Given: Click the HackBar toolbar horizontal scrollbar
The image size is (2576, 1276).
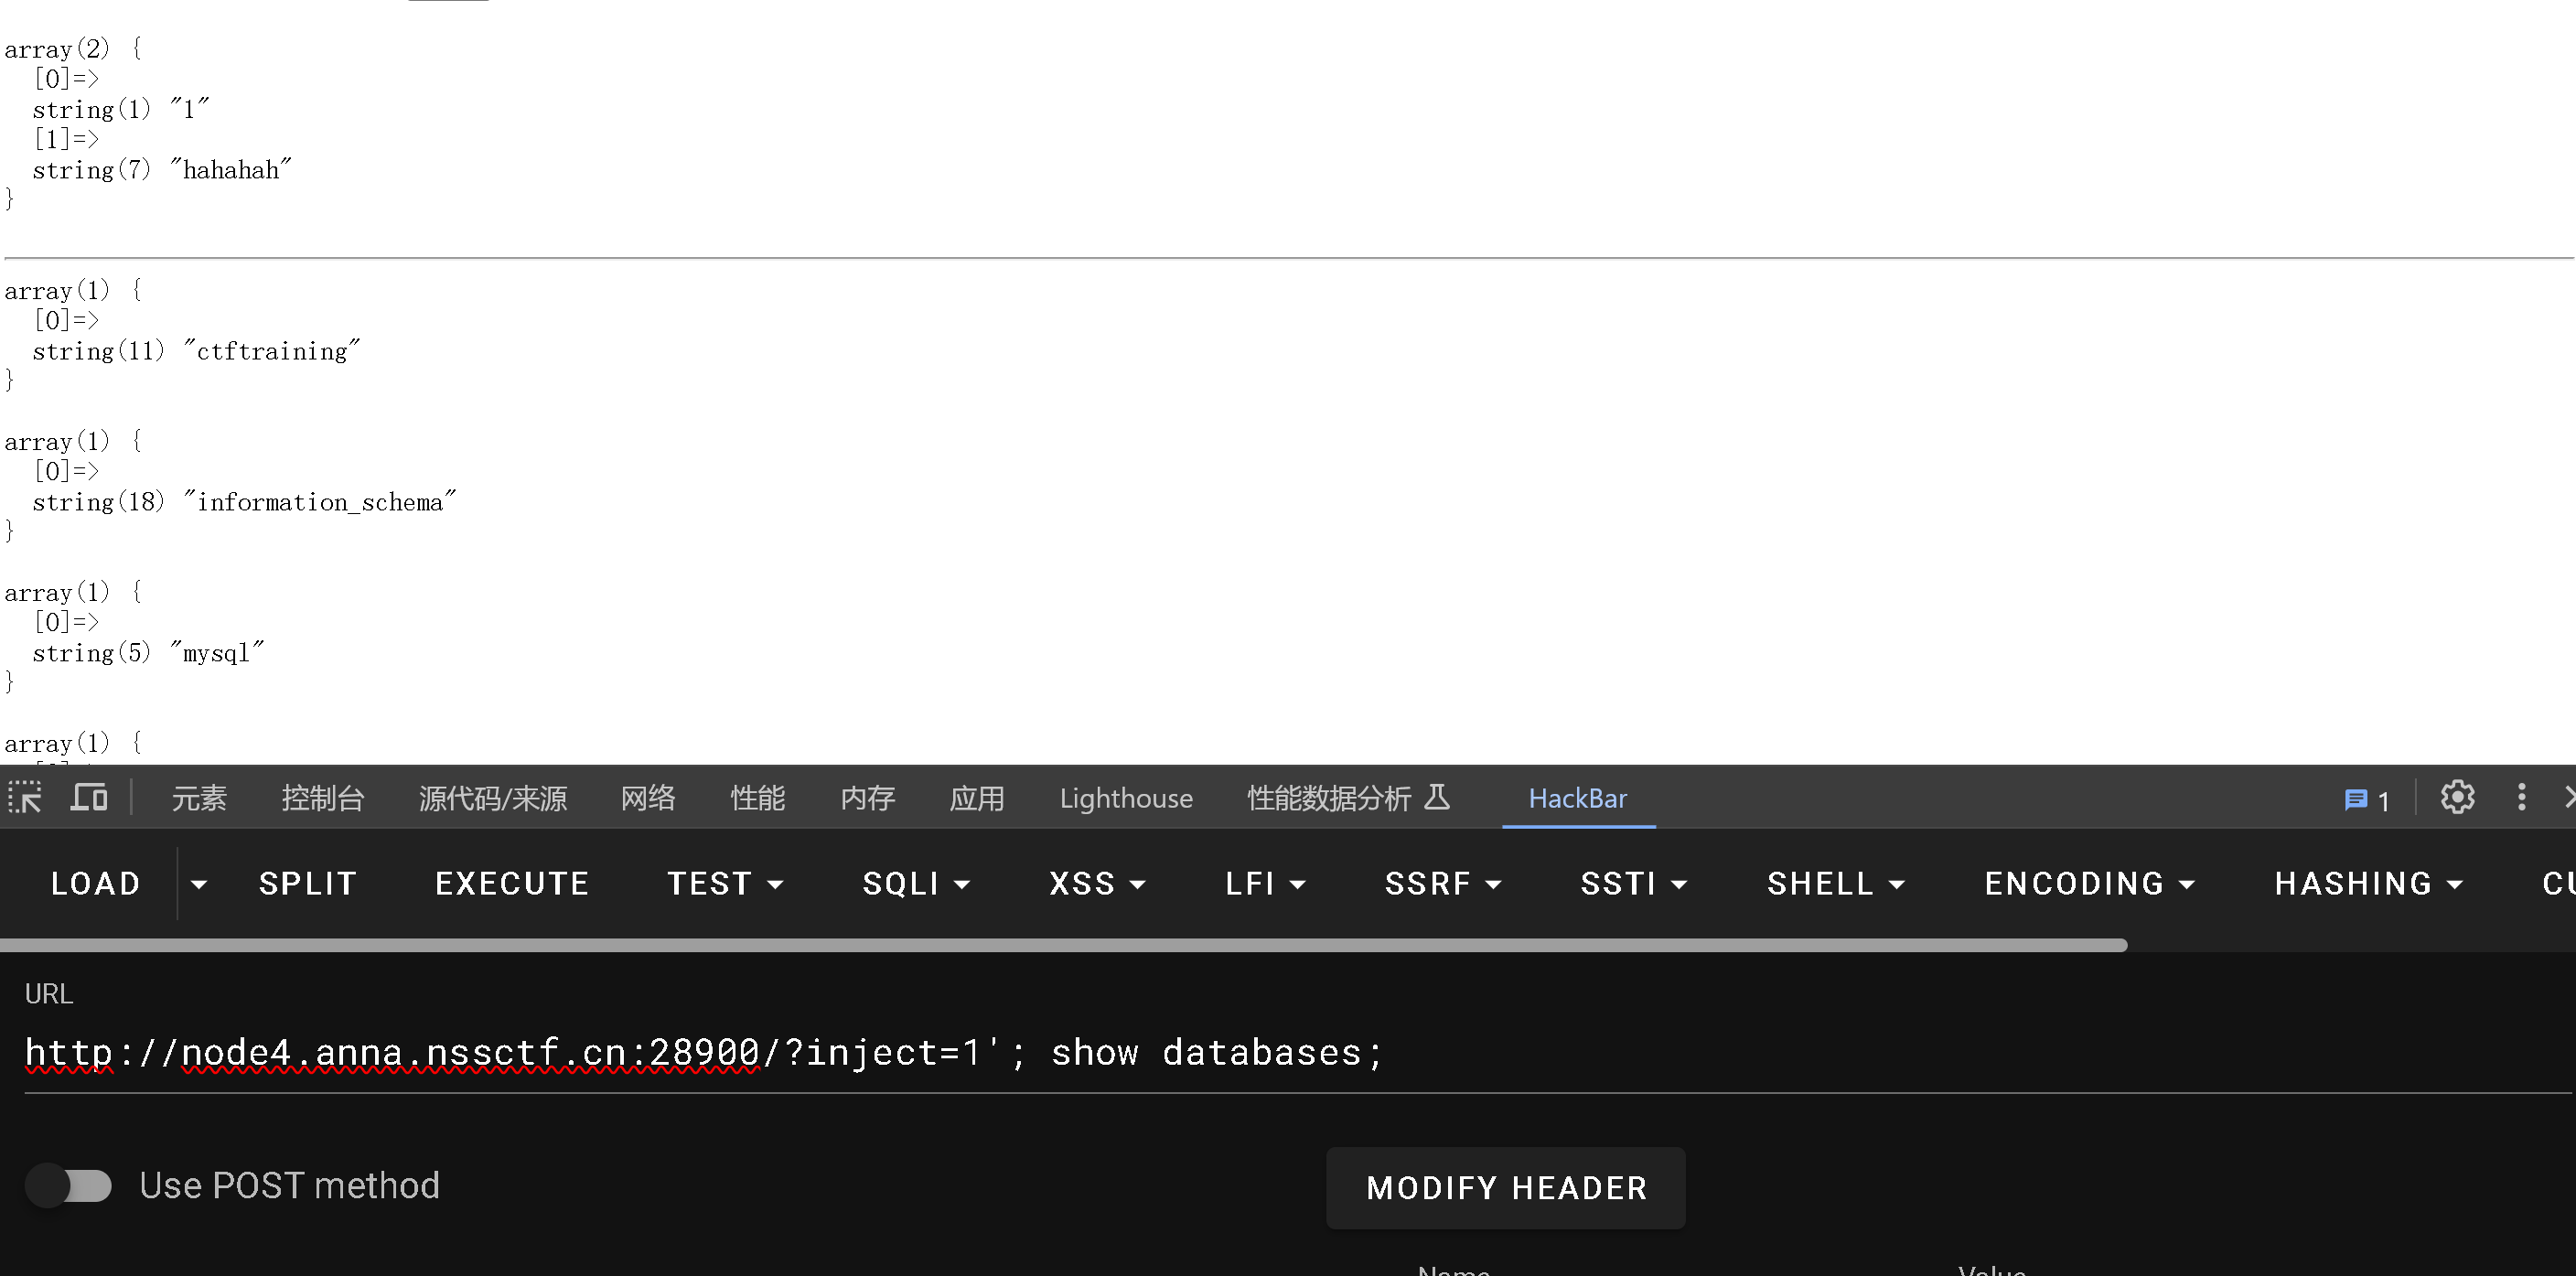Looking at the screenshot, I should tap(1062, 945).
